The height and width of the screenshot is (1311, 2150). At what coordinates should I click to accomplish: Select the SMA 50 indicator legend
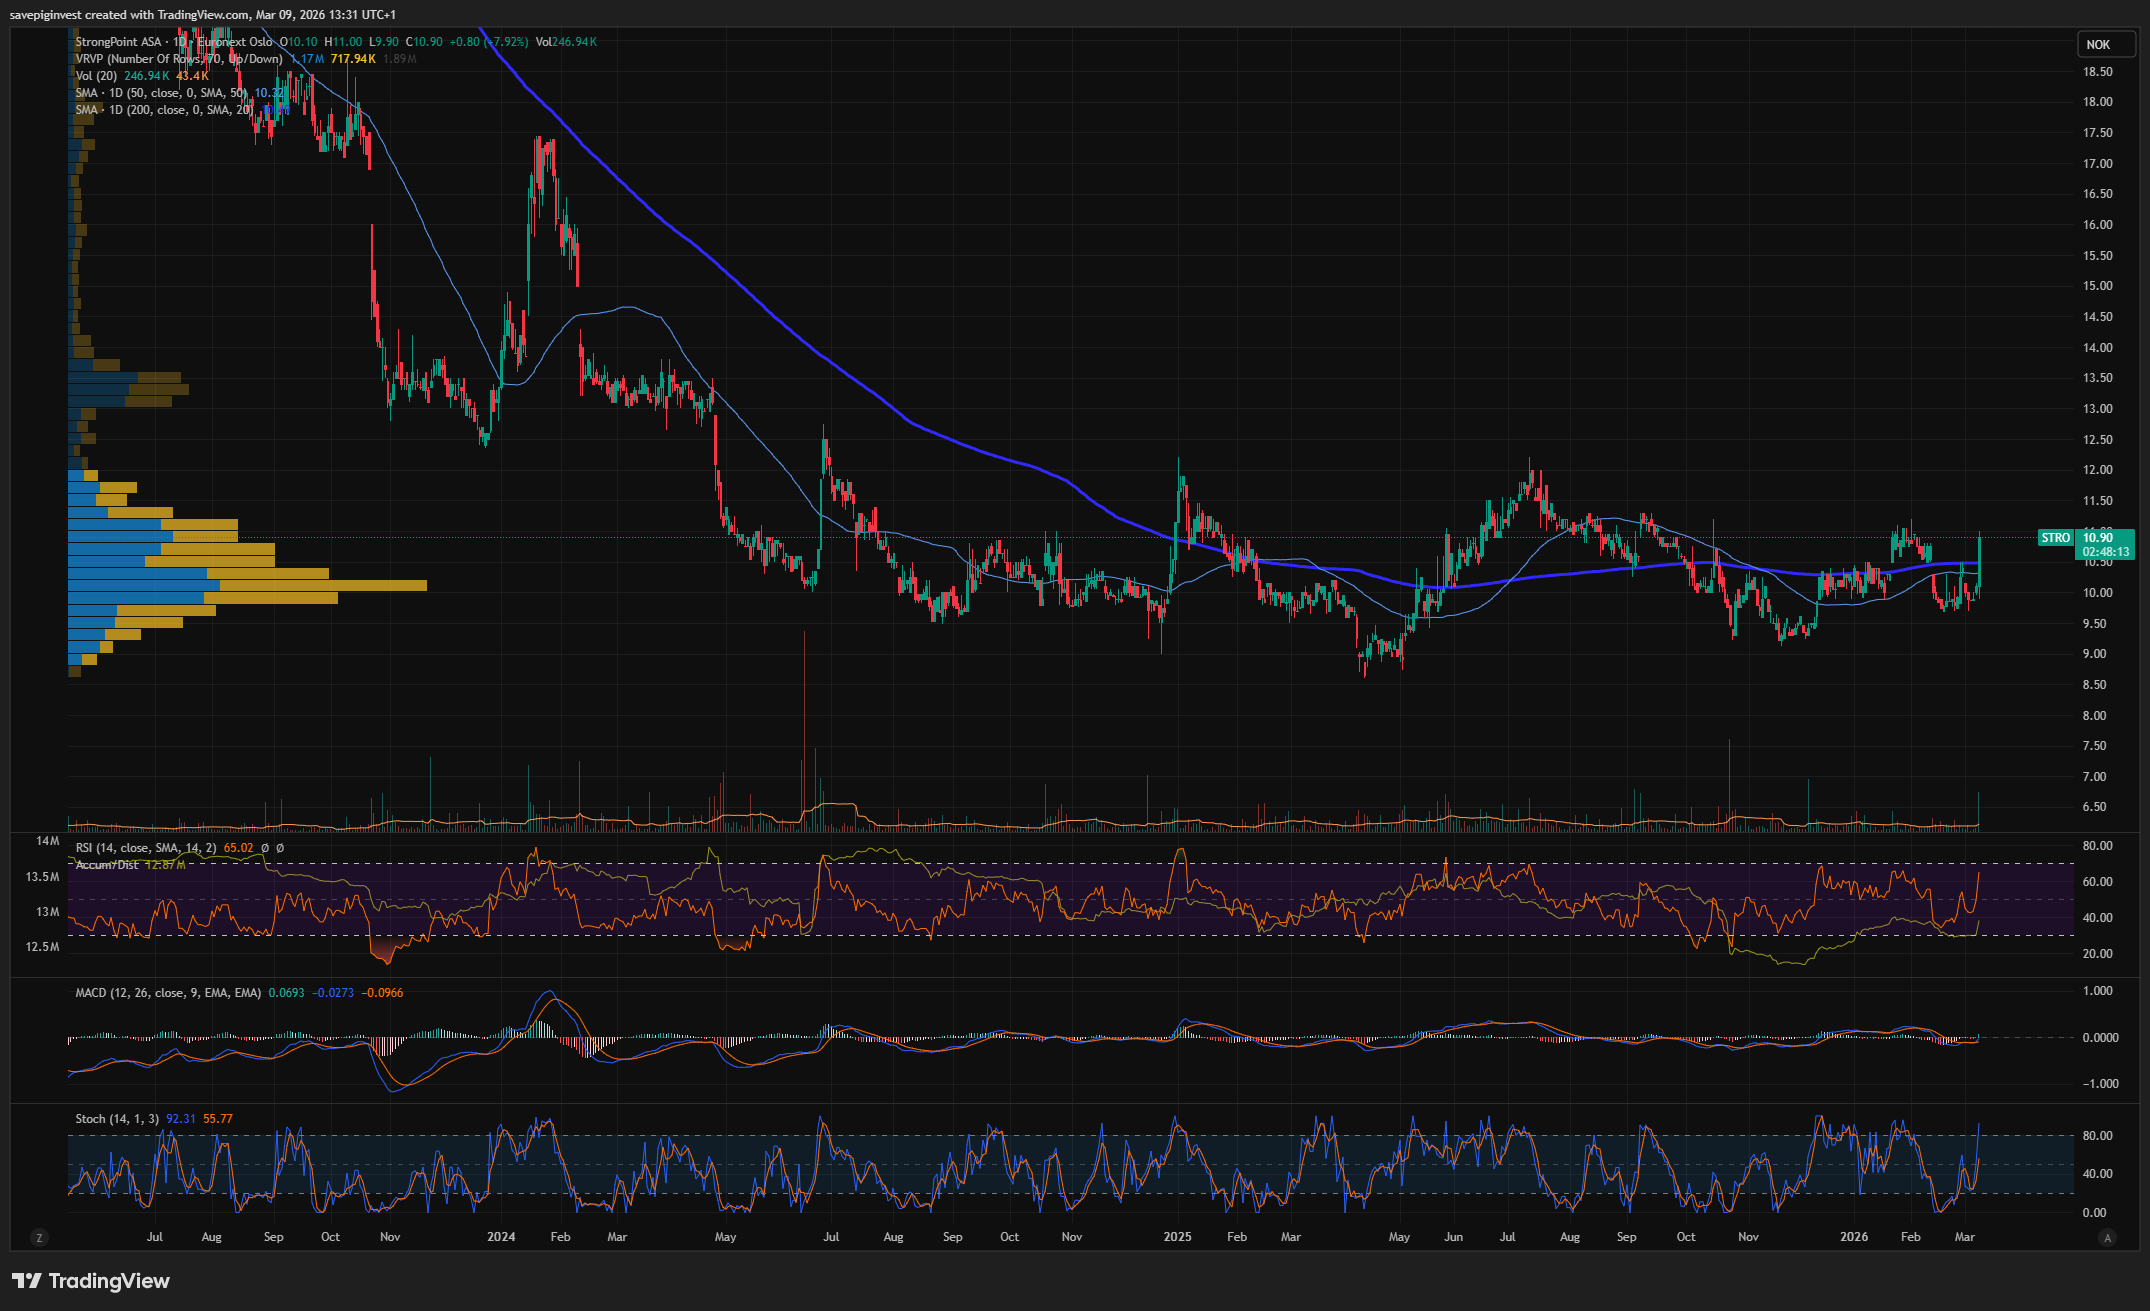click(160, 93)
